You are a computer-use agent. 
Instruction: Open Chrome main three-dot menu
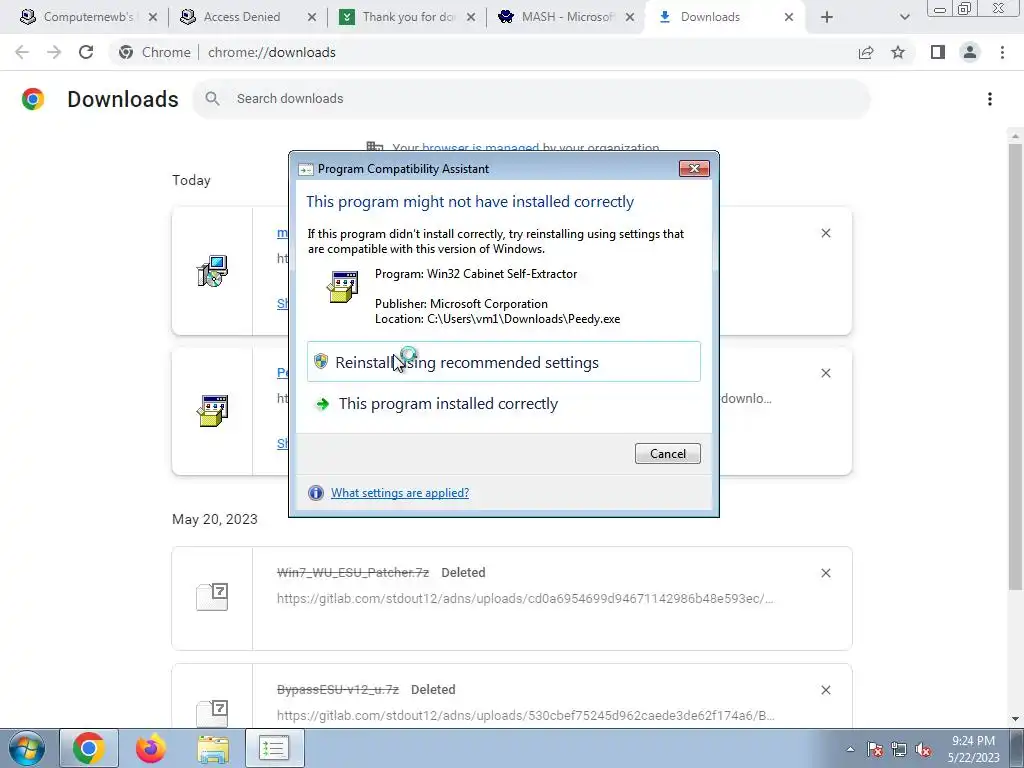point(1002,52)
